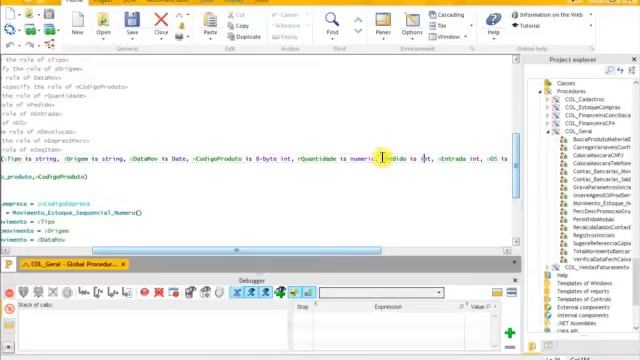Screen dimensions: 640x360
Task: Click the quick-access new page icon
Action: coord(10,14)
